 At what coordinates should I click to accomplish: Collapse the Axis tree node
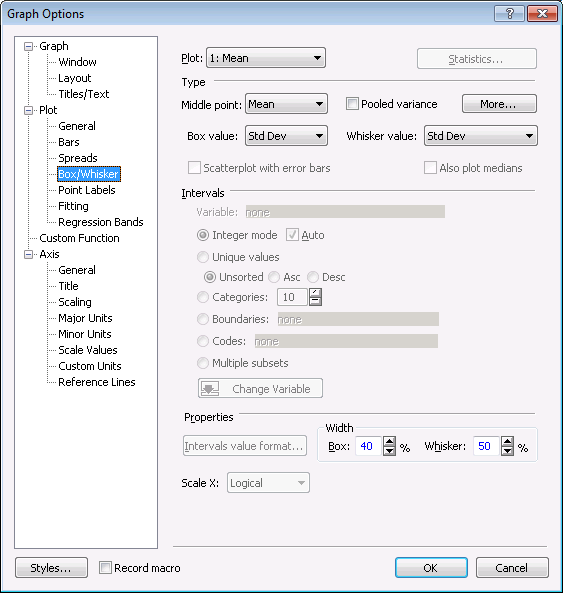pos(28,255)
